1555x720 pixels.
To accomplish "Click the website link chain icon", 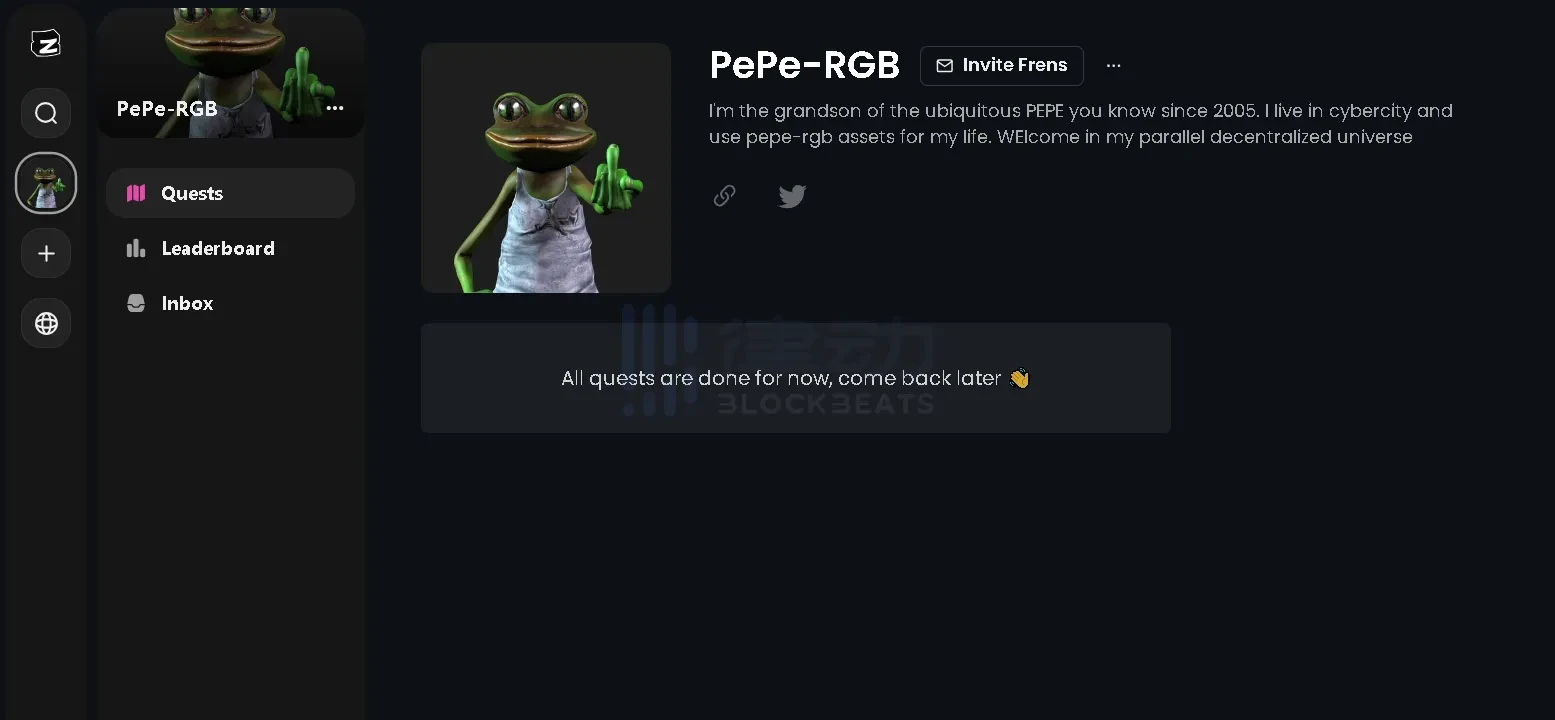I will pos(725,196).
